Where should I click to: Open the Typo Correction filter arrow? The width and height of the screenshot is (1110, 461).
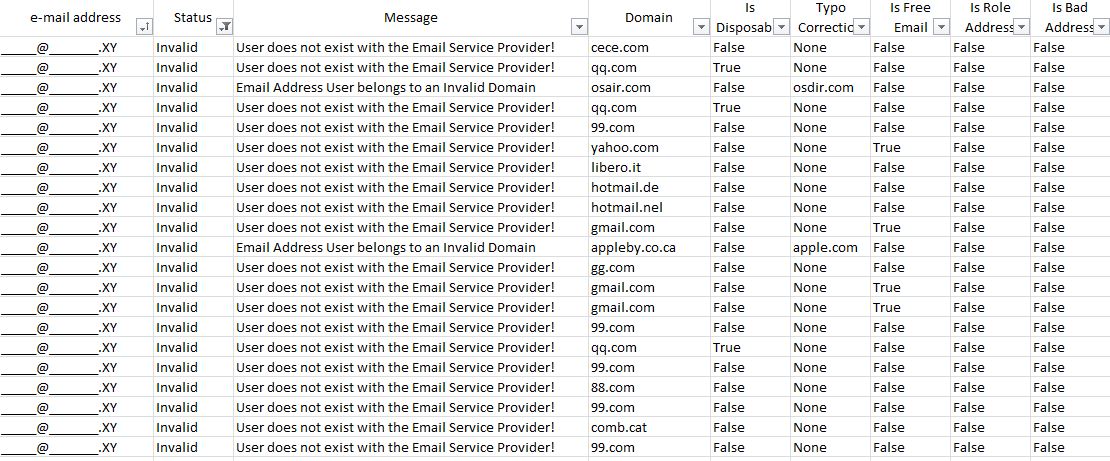pyautogui.click(x=862, y=27)
